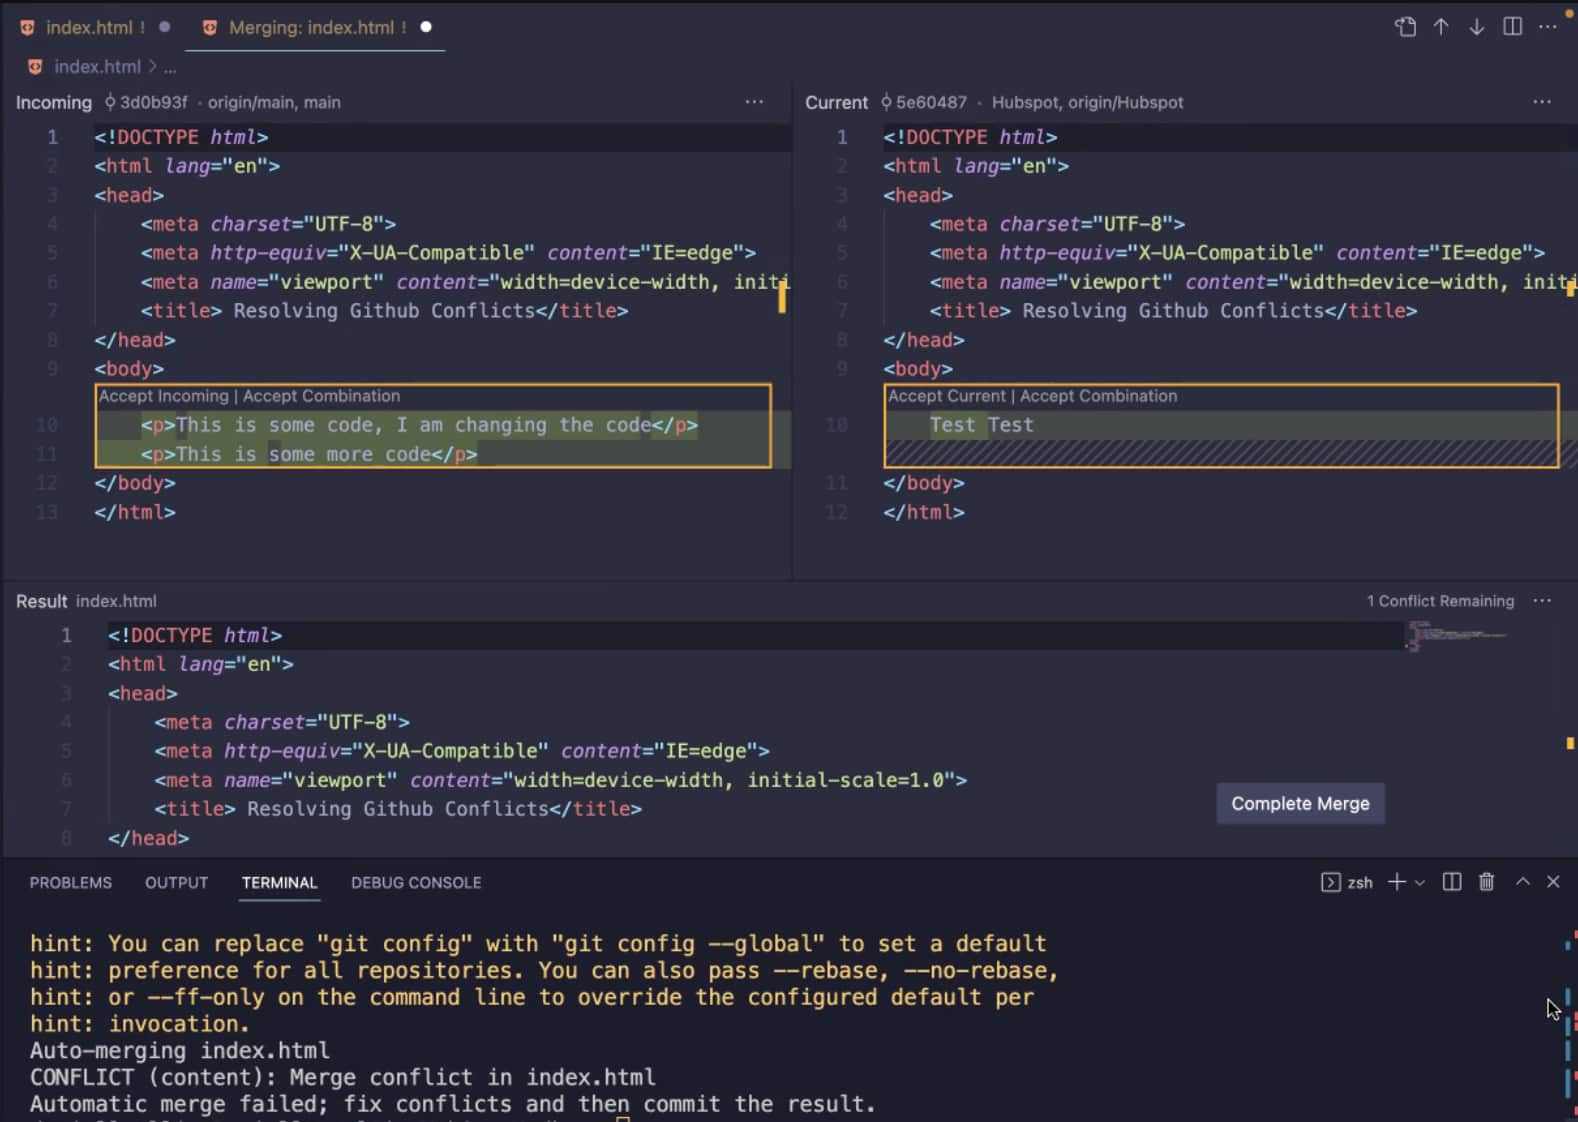Kill terminal with the trash icon
The image size is (1578, 1122).
tap(1486, 882)
